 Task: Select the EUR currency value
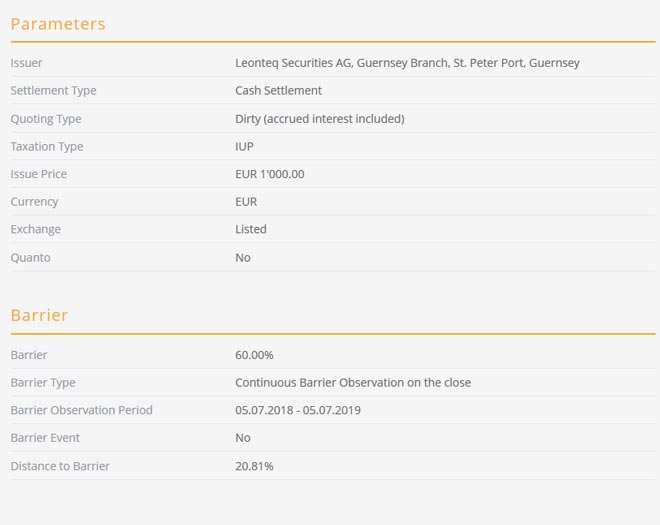pos(246,202)
